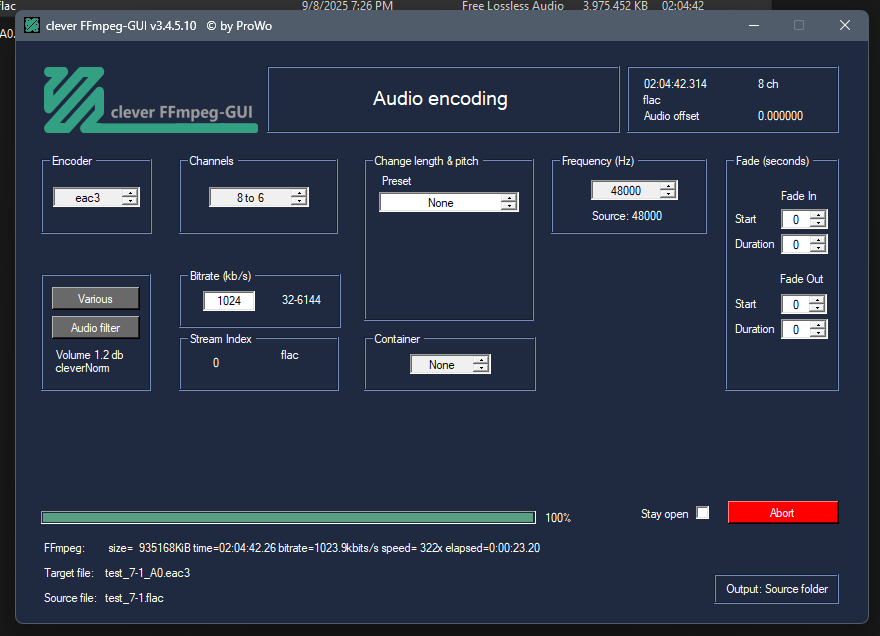The image size is (880, 636).
Task: Increase Frequency with up arrow
Action: coord(668,186)
